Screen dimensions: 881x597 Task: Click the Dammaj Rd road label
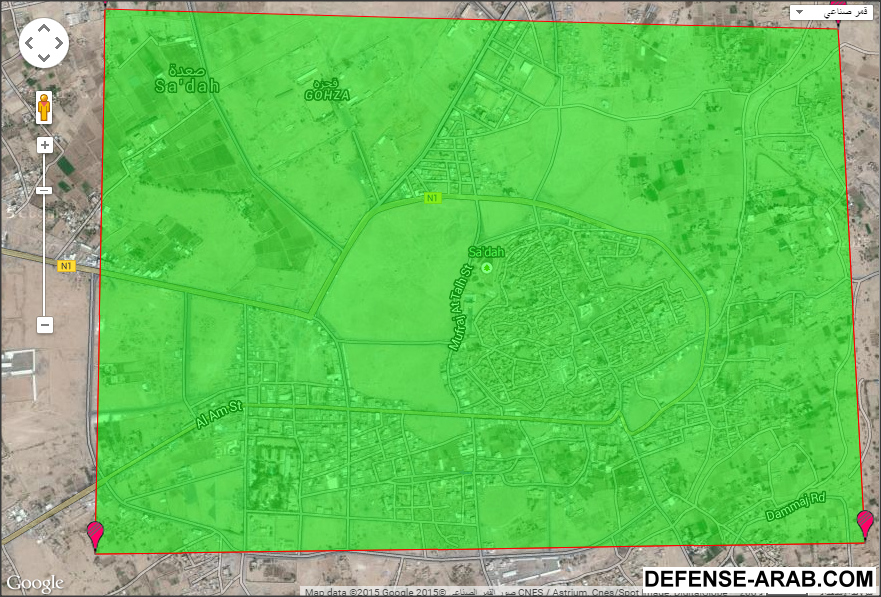point(795,504)
